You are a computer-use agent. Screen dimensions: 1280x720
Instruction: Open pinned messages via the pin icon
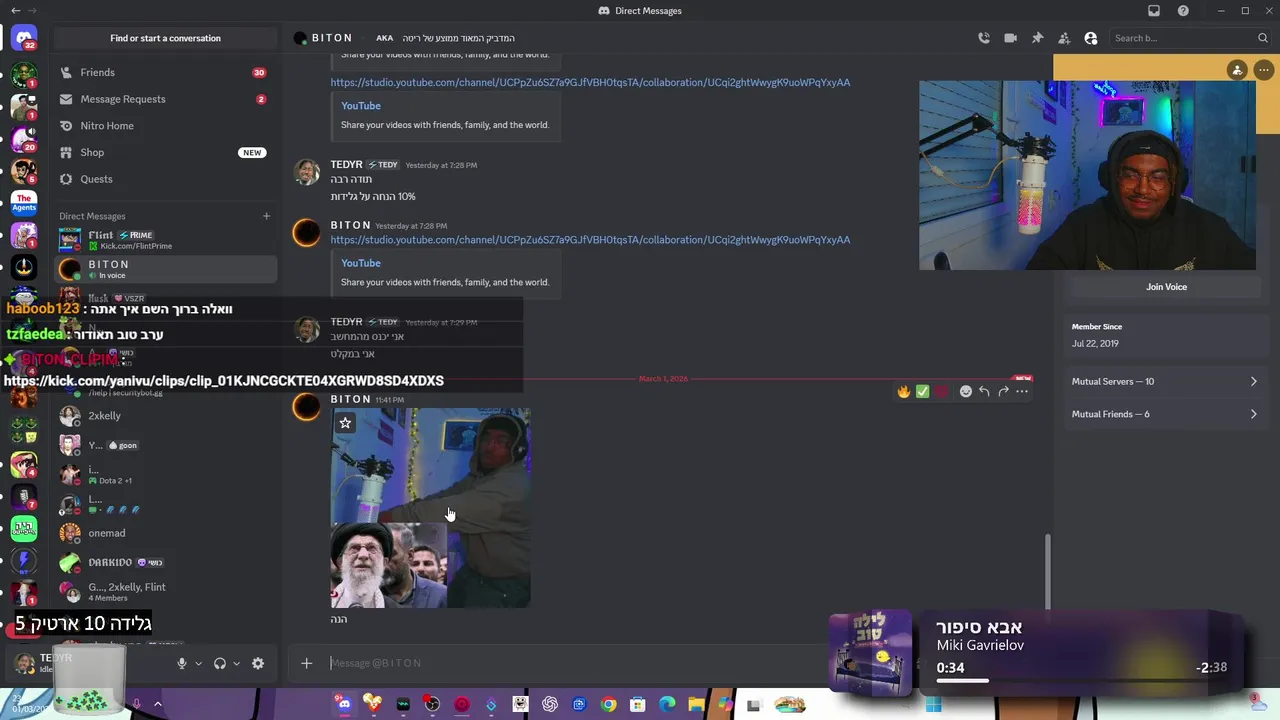[x=1037, y=38]
